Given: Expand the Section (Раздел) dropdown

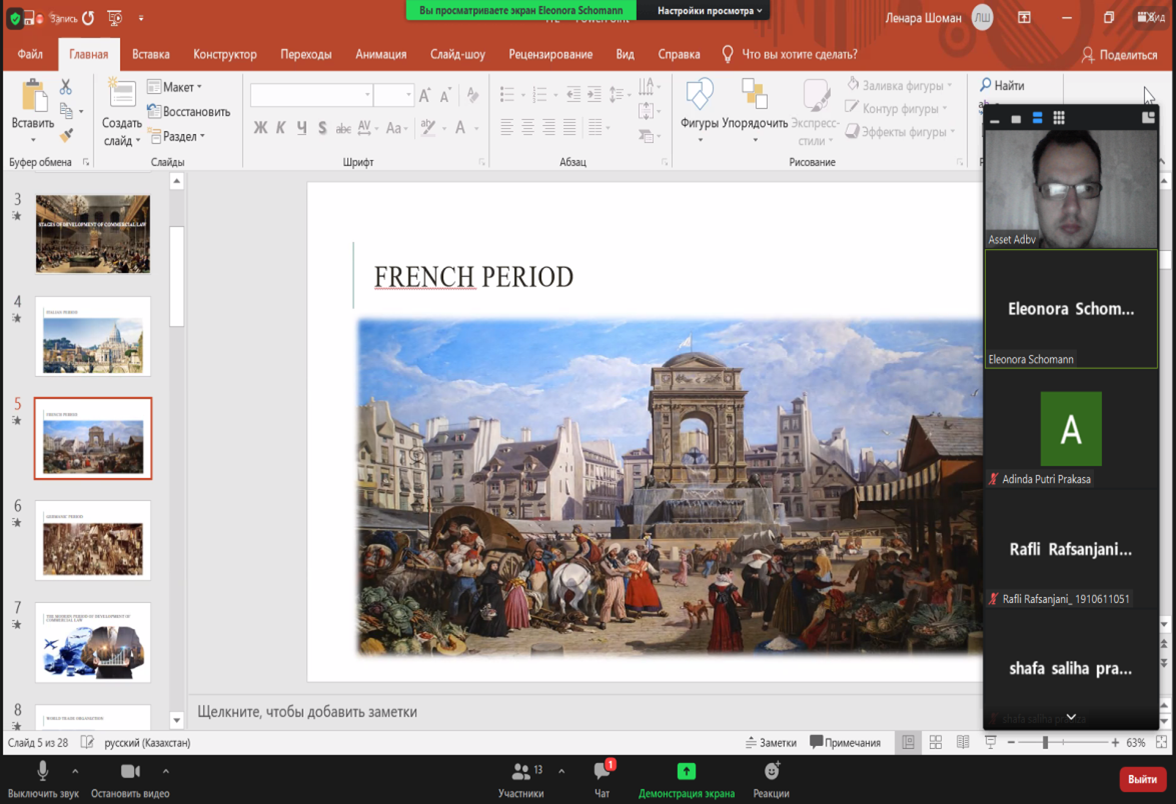Looking at the screenshot, I should [177, 136].
